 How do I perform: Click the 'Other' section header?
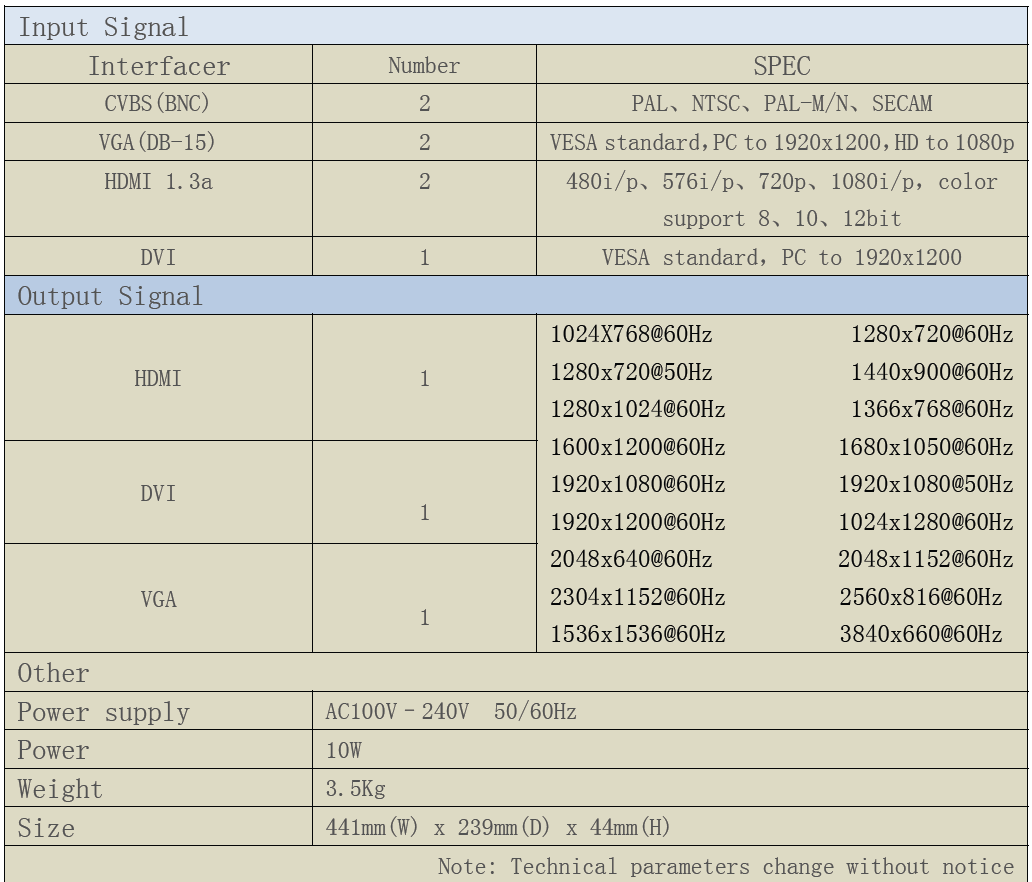click(x=516, y=673)
